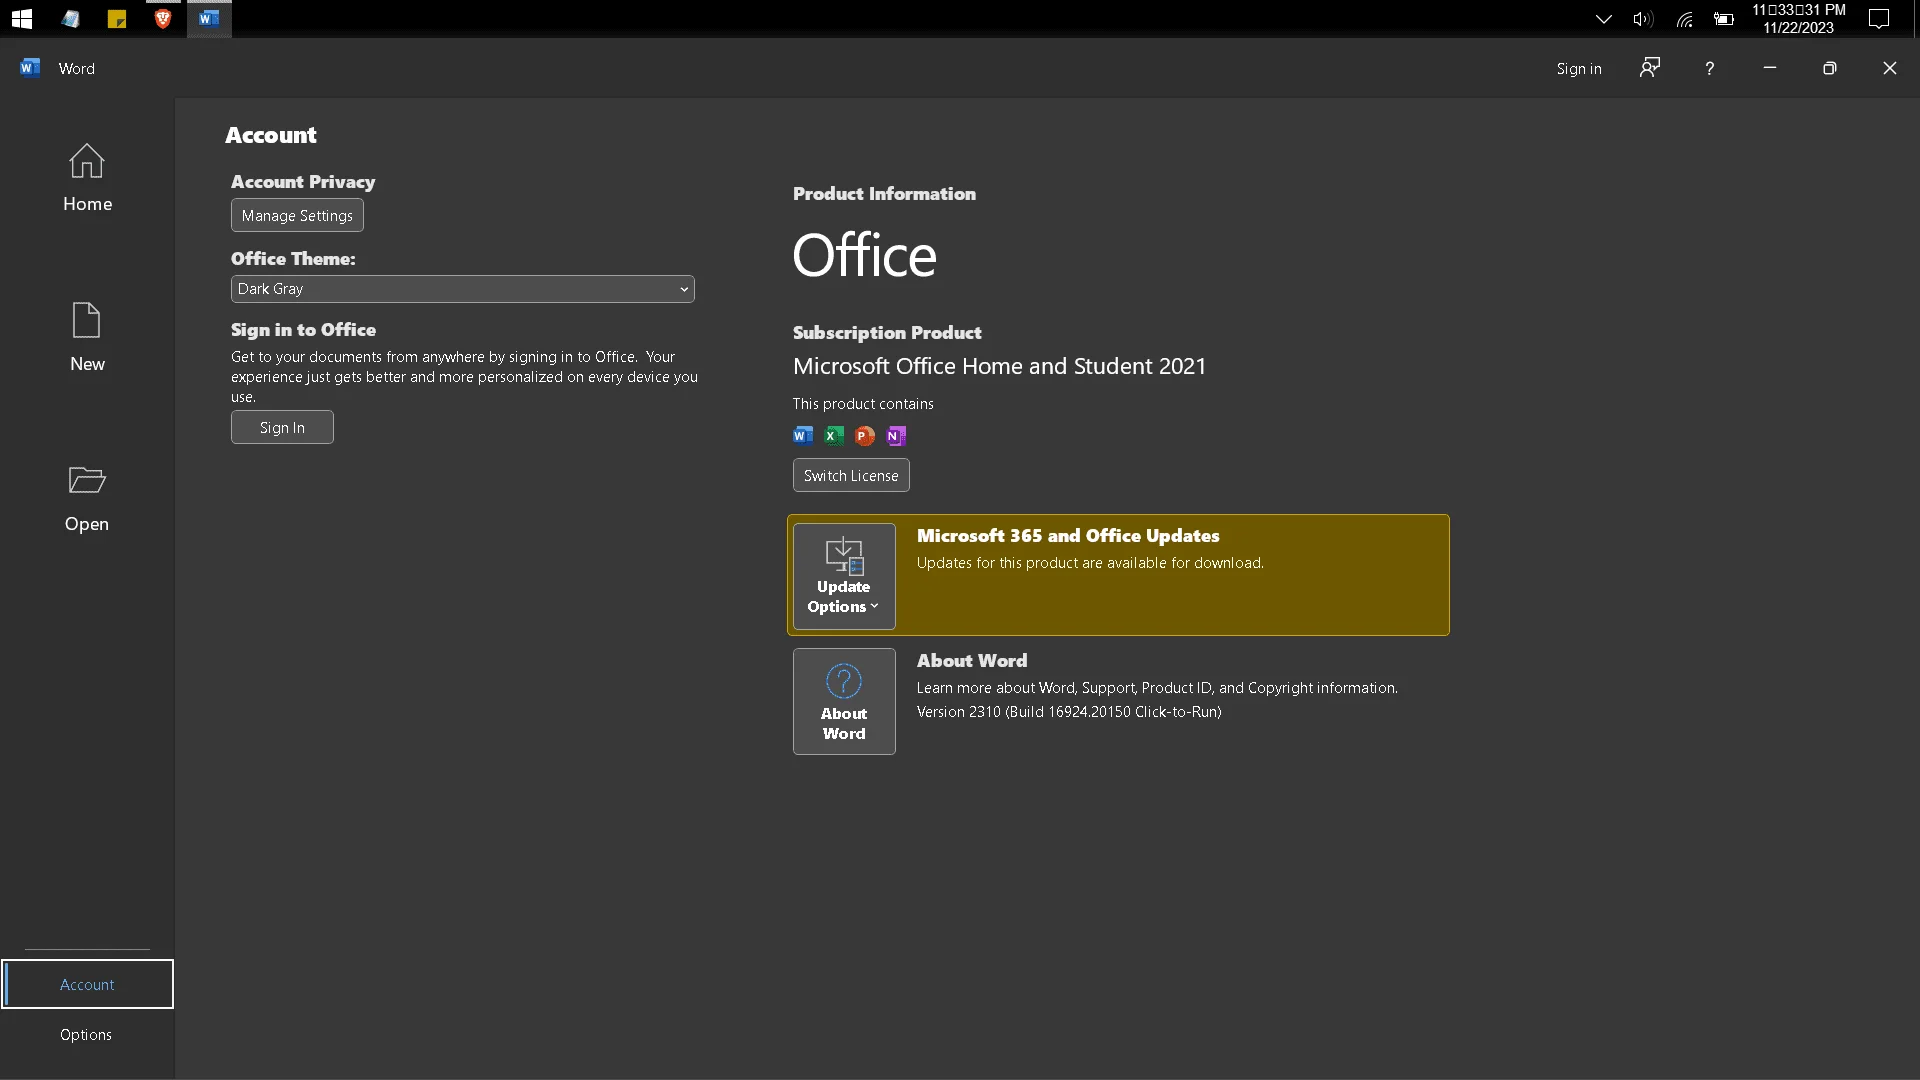Click the Word logo in the title bar

pyautogui.click(x=30, y=68)
